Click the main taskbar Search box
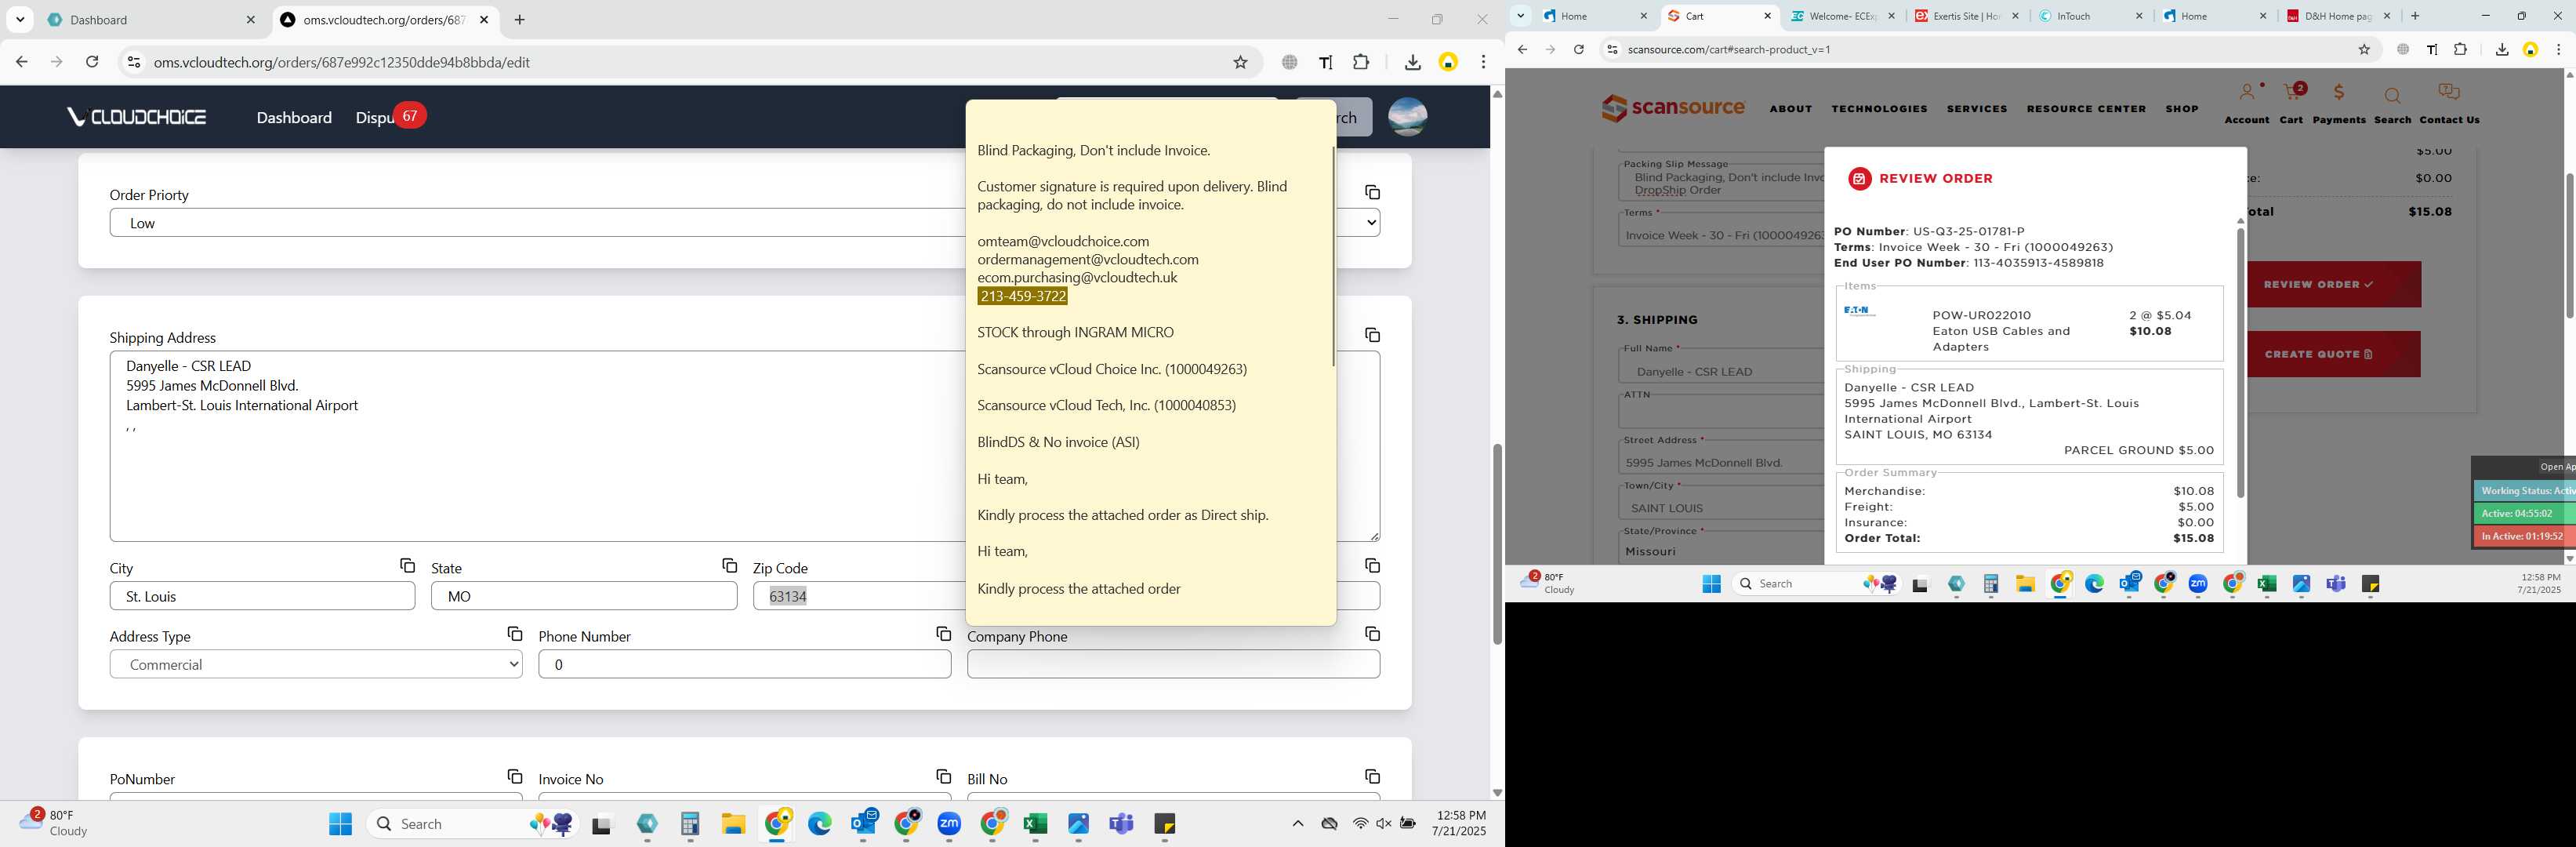 click(x=470, y=824)
